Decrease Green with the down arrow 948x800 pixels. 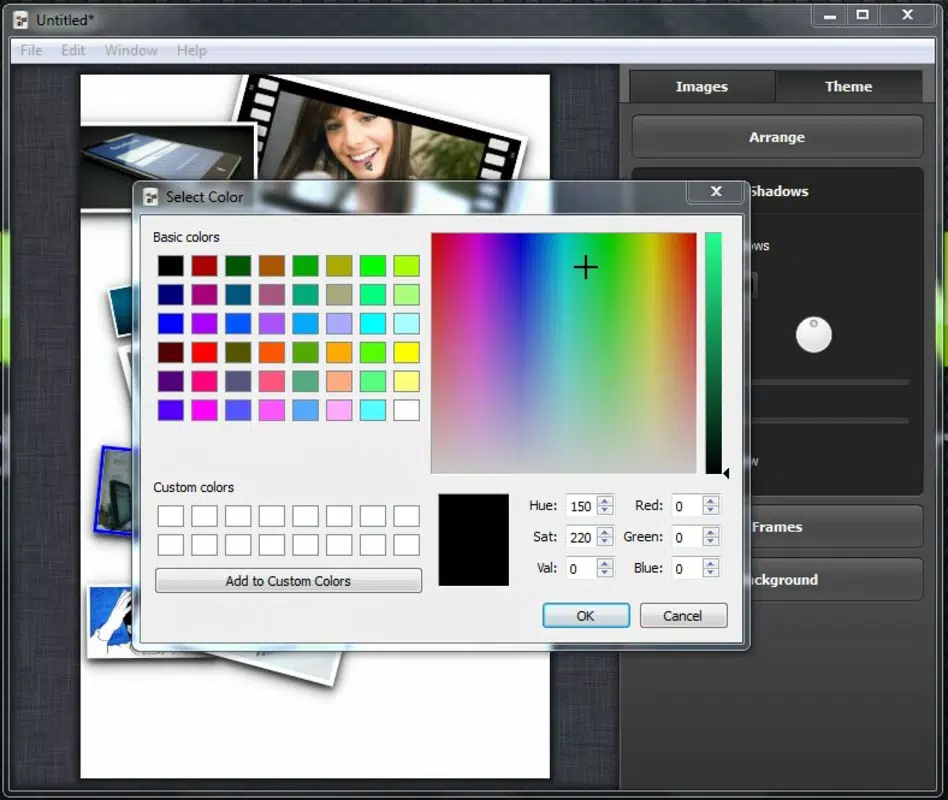(x=711, y=542)
